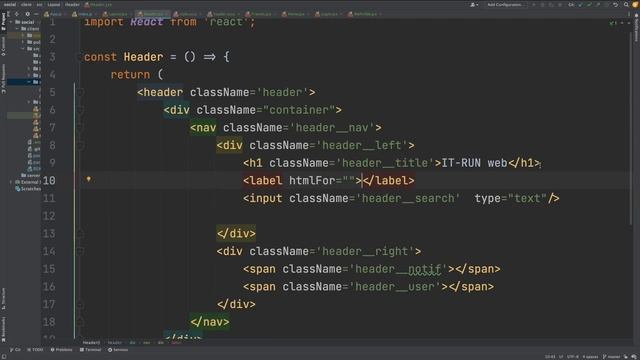
Task: Hide the Project panel with minus icon
Action: pos(36,14)
